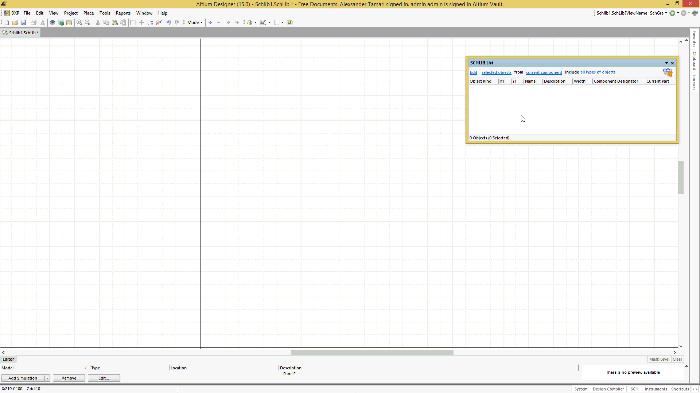Click the Save floppy disk icon
Image resolution: width=700 pixels, height=393 pixels.
coord(23,22)
